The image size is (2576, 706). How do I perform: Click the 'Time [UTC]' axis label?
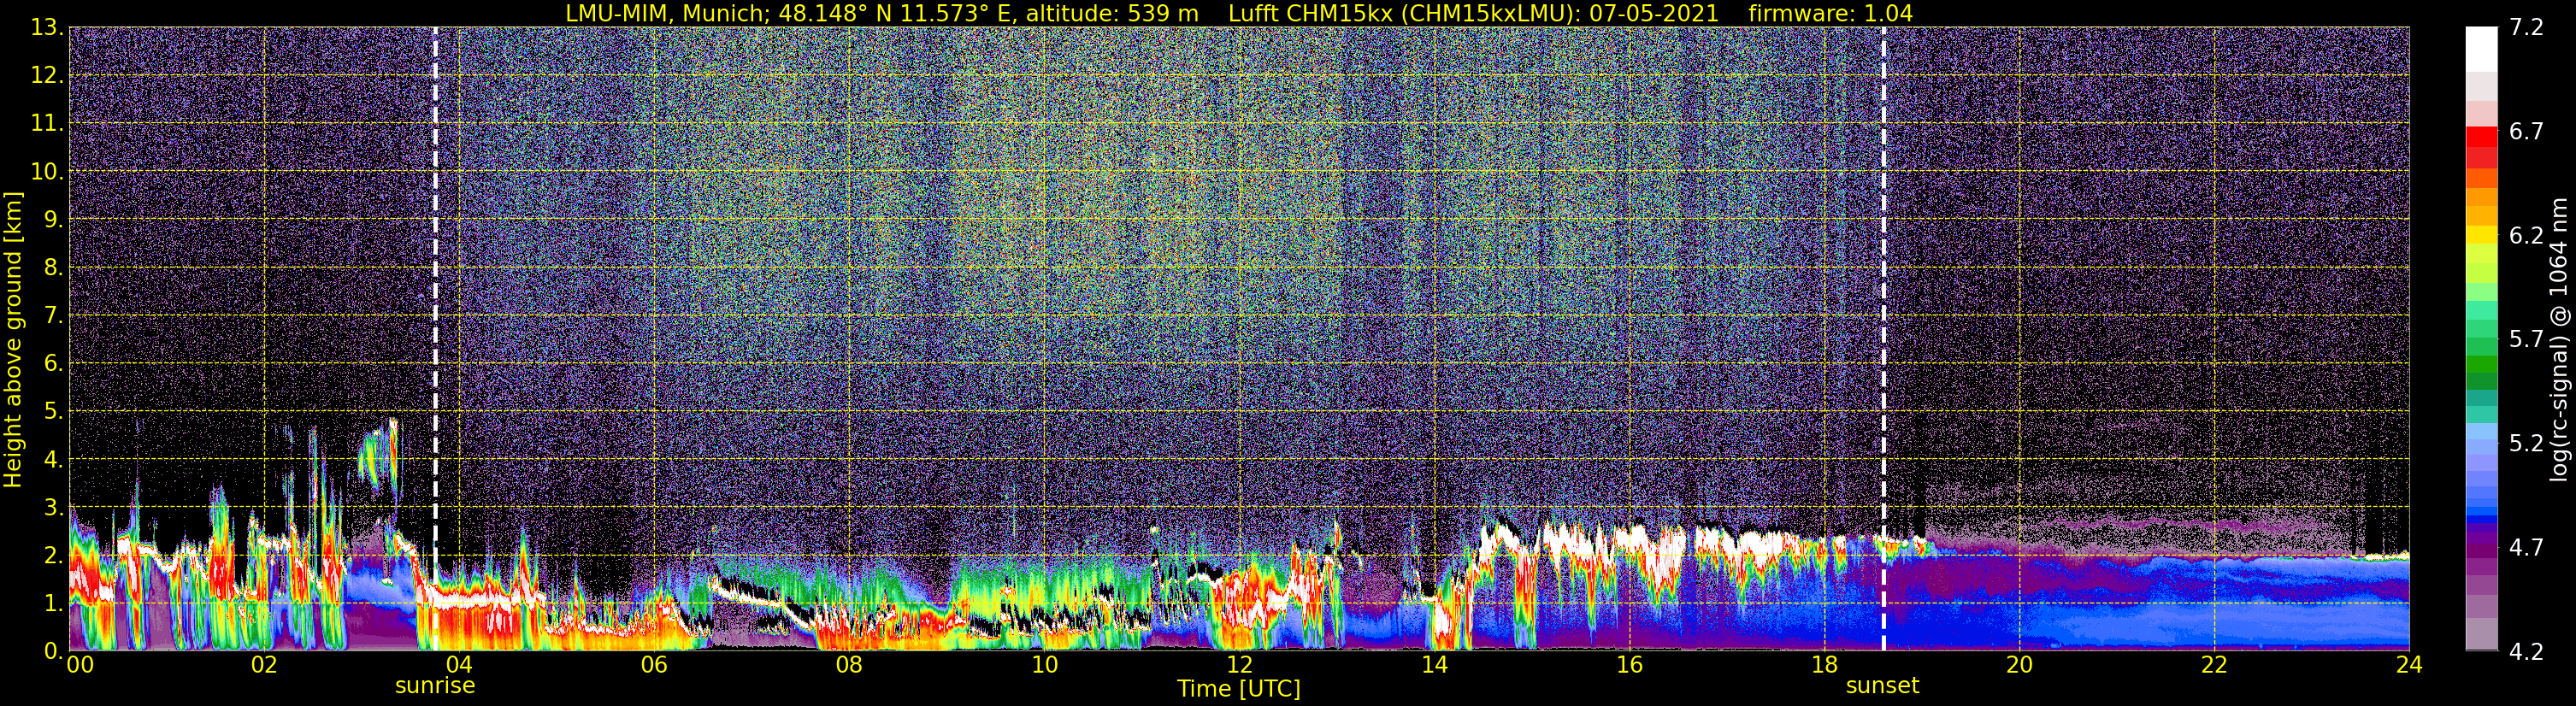(1239, 689)
